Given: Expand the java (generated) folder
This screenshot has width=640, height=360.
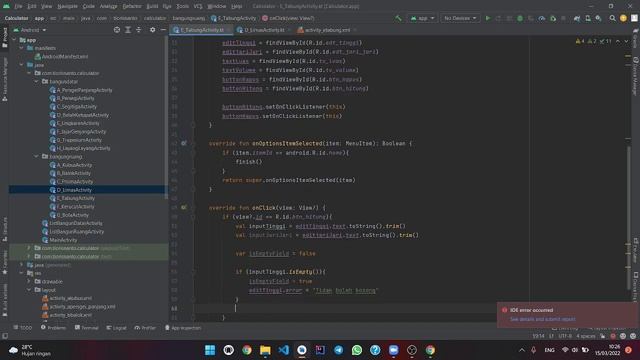Looking at the screenshot, I should (21, 265).
